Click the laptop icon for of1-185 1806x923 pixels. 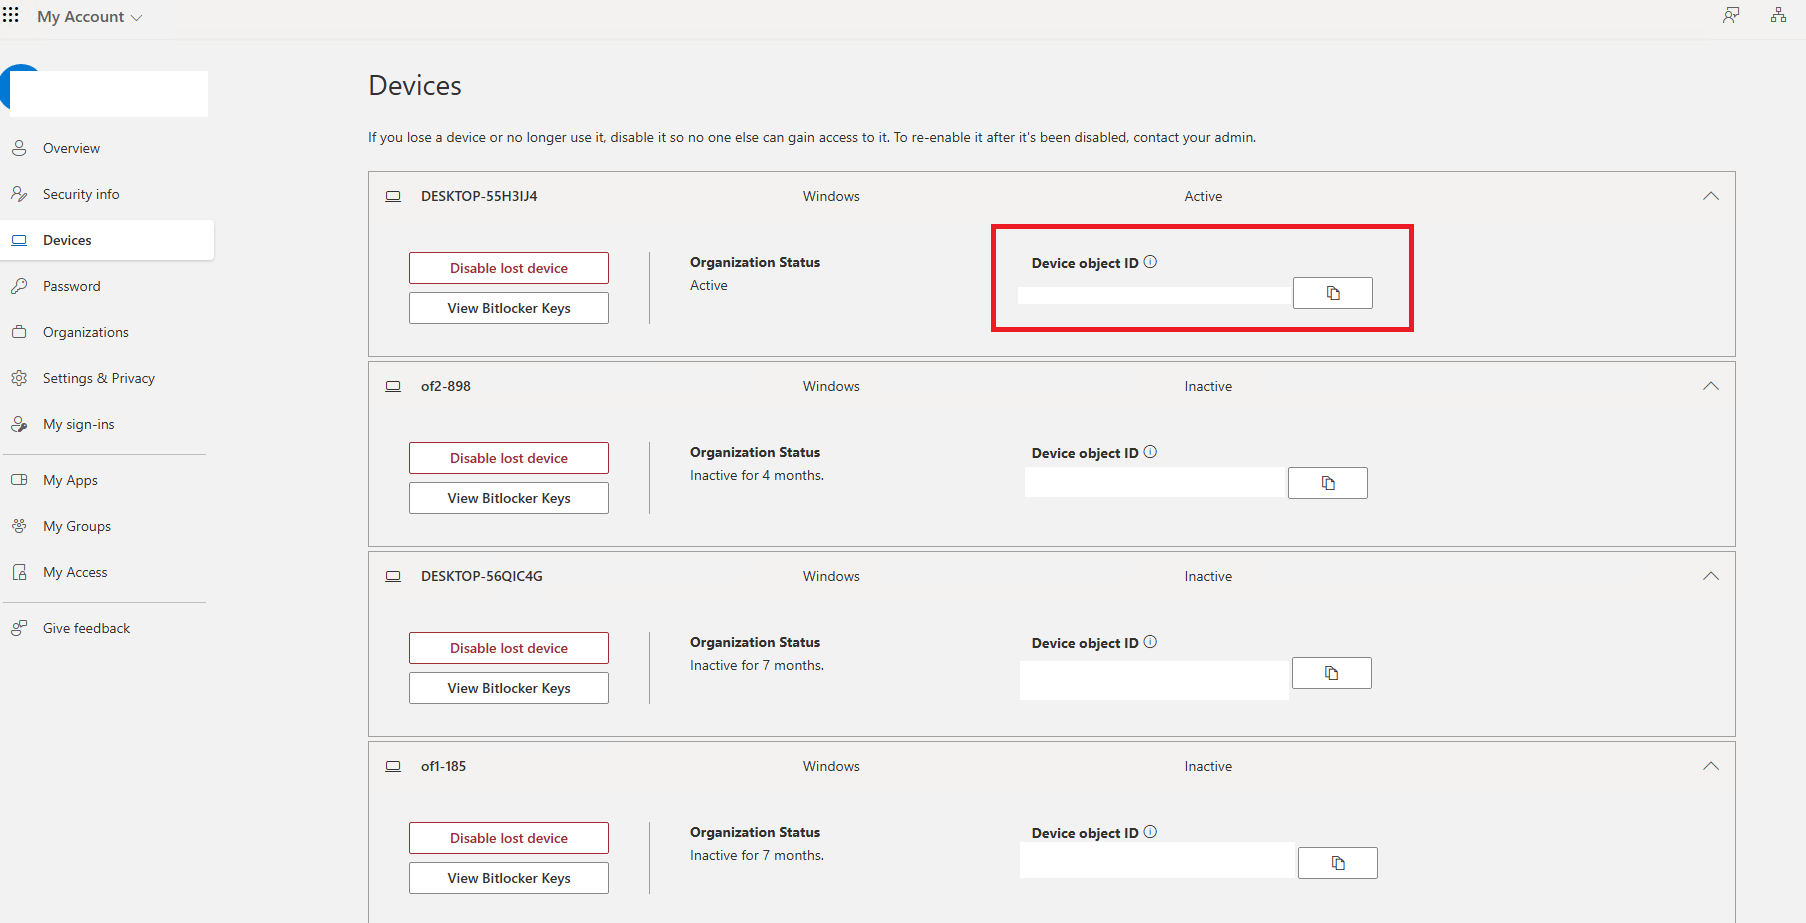coord(393,766)
